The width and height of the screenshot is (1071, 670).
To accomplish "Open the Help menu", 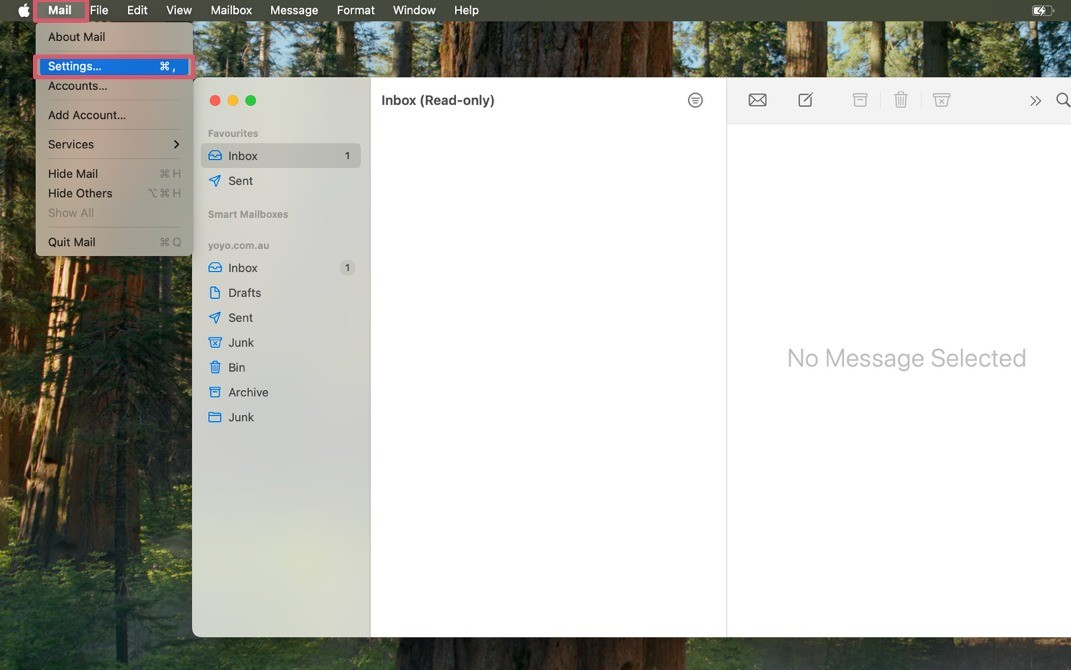I will (x=467, y=10).
